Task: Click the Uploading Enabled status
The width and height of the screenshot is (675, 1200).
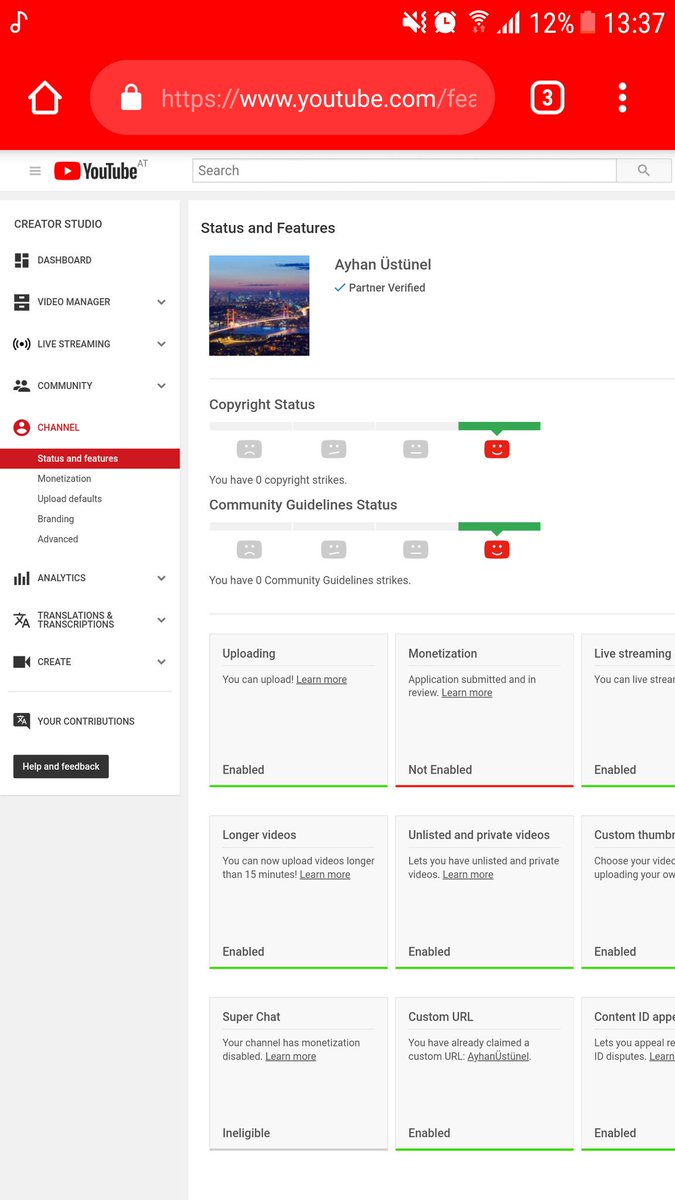Action: (x=243, y=770)
